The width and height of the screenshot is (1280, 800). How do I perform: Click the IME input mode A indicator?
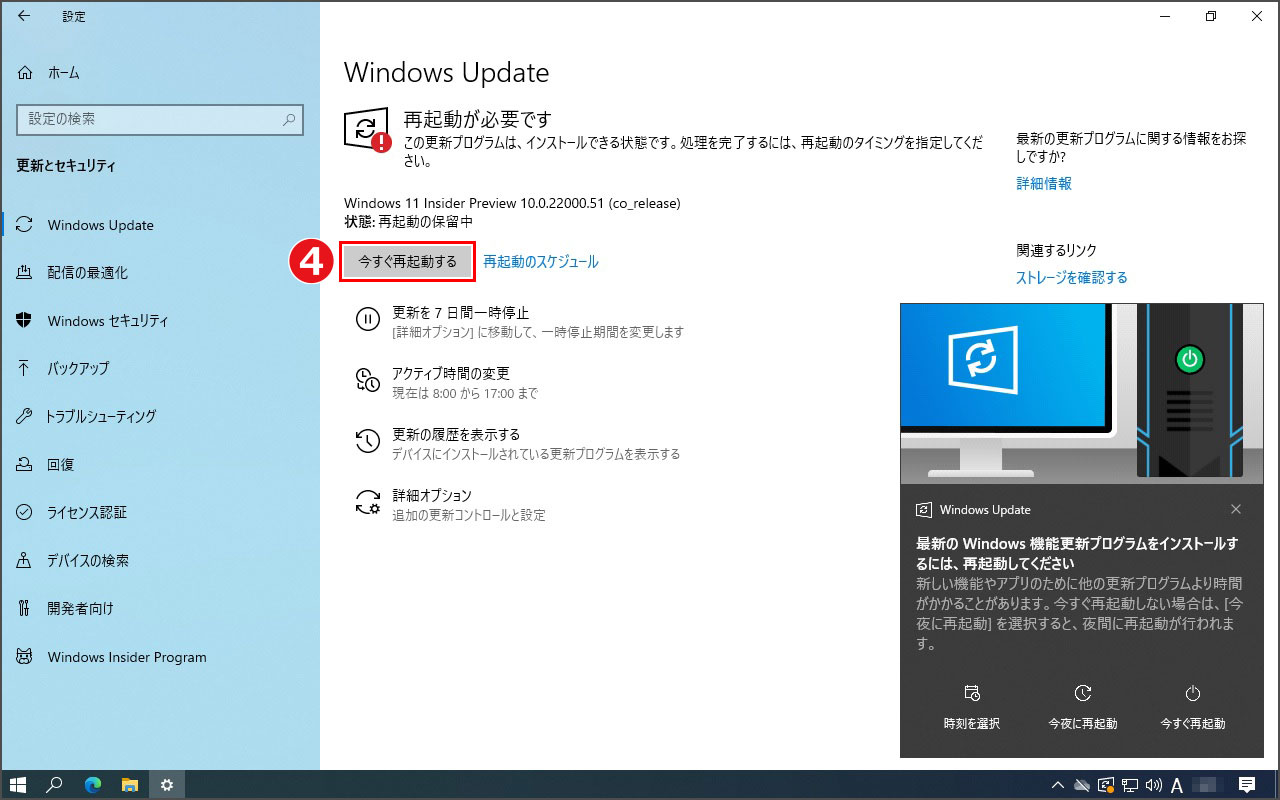tap(1177, 785)
